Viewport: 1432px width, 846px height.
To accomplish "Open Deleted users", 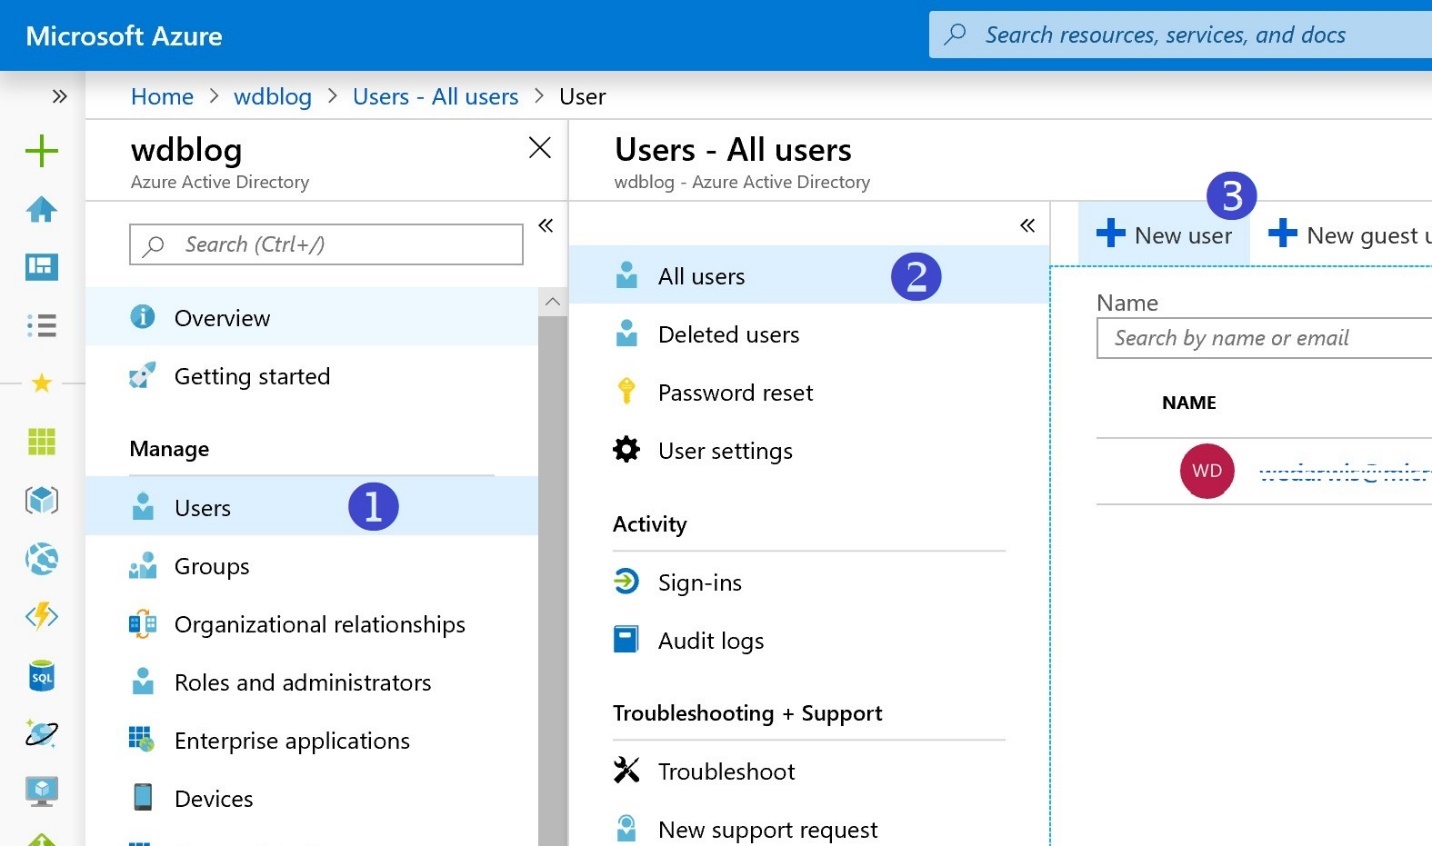I will [x=808, y=334].
